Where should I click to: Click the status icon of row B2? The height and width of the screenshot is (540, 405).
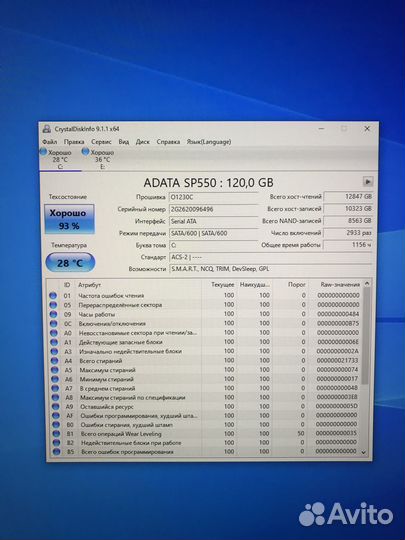pyautogui.click(x=56, y=443)
